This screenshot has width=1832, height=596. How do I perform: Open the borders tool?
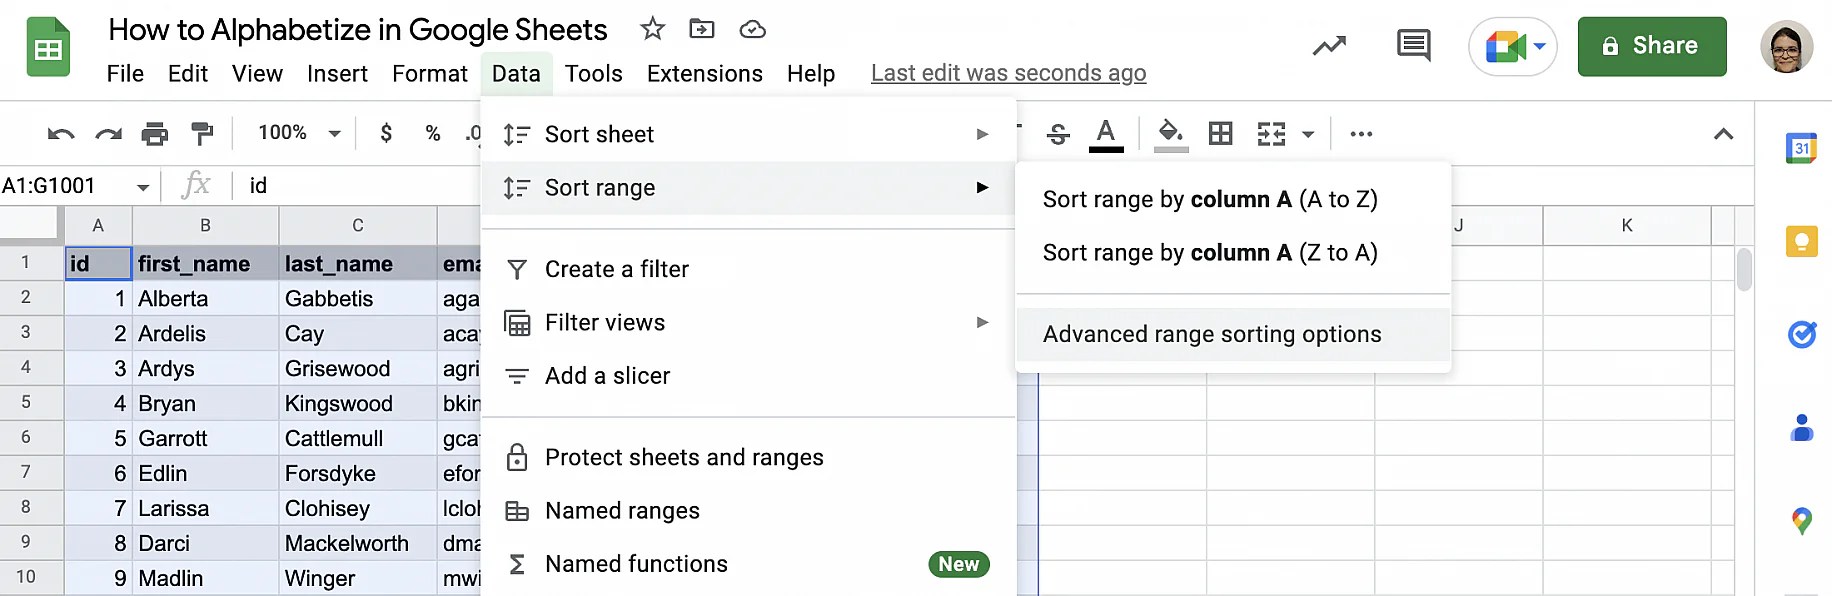point(1220,133)
